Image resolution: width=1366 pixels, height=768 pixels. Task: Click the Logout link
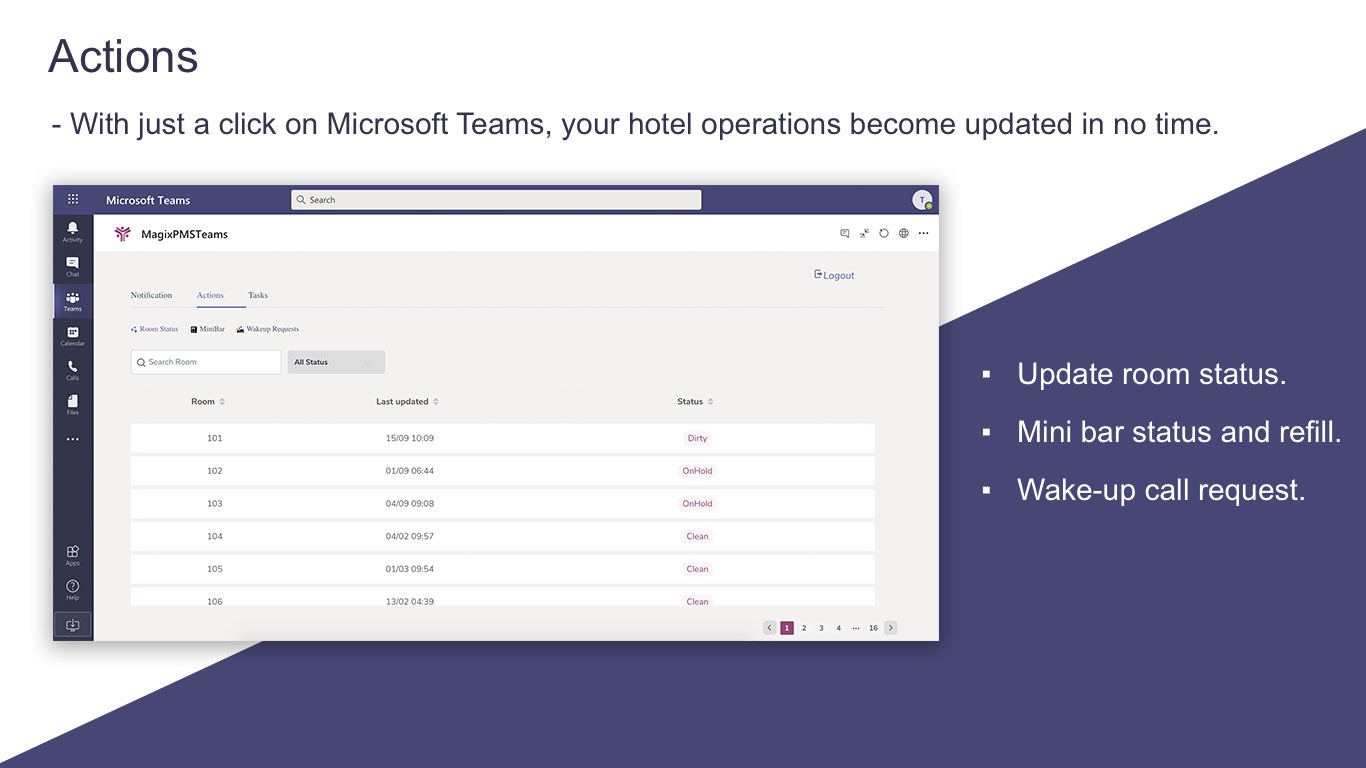[x=835, y=275]
